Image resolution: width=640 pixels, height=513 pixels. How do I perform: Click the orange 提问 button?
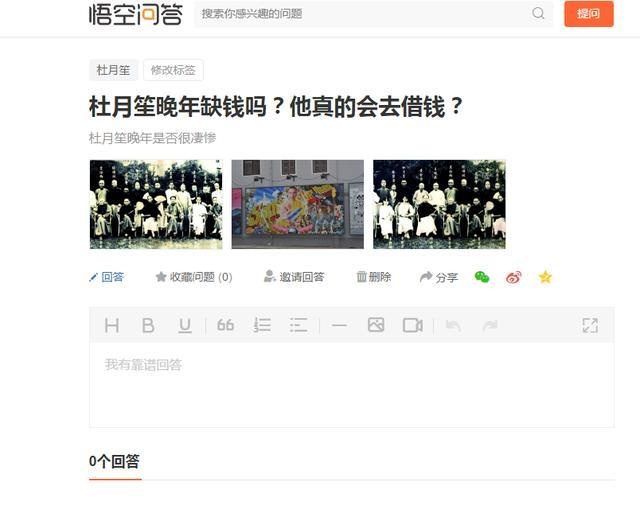589,14
